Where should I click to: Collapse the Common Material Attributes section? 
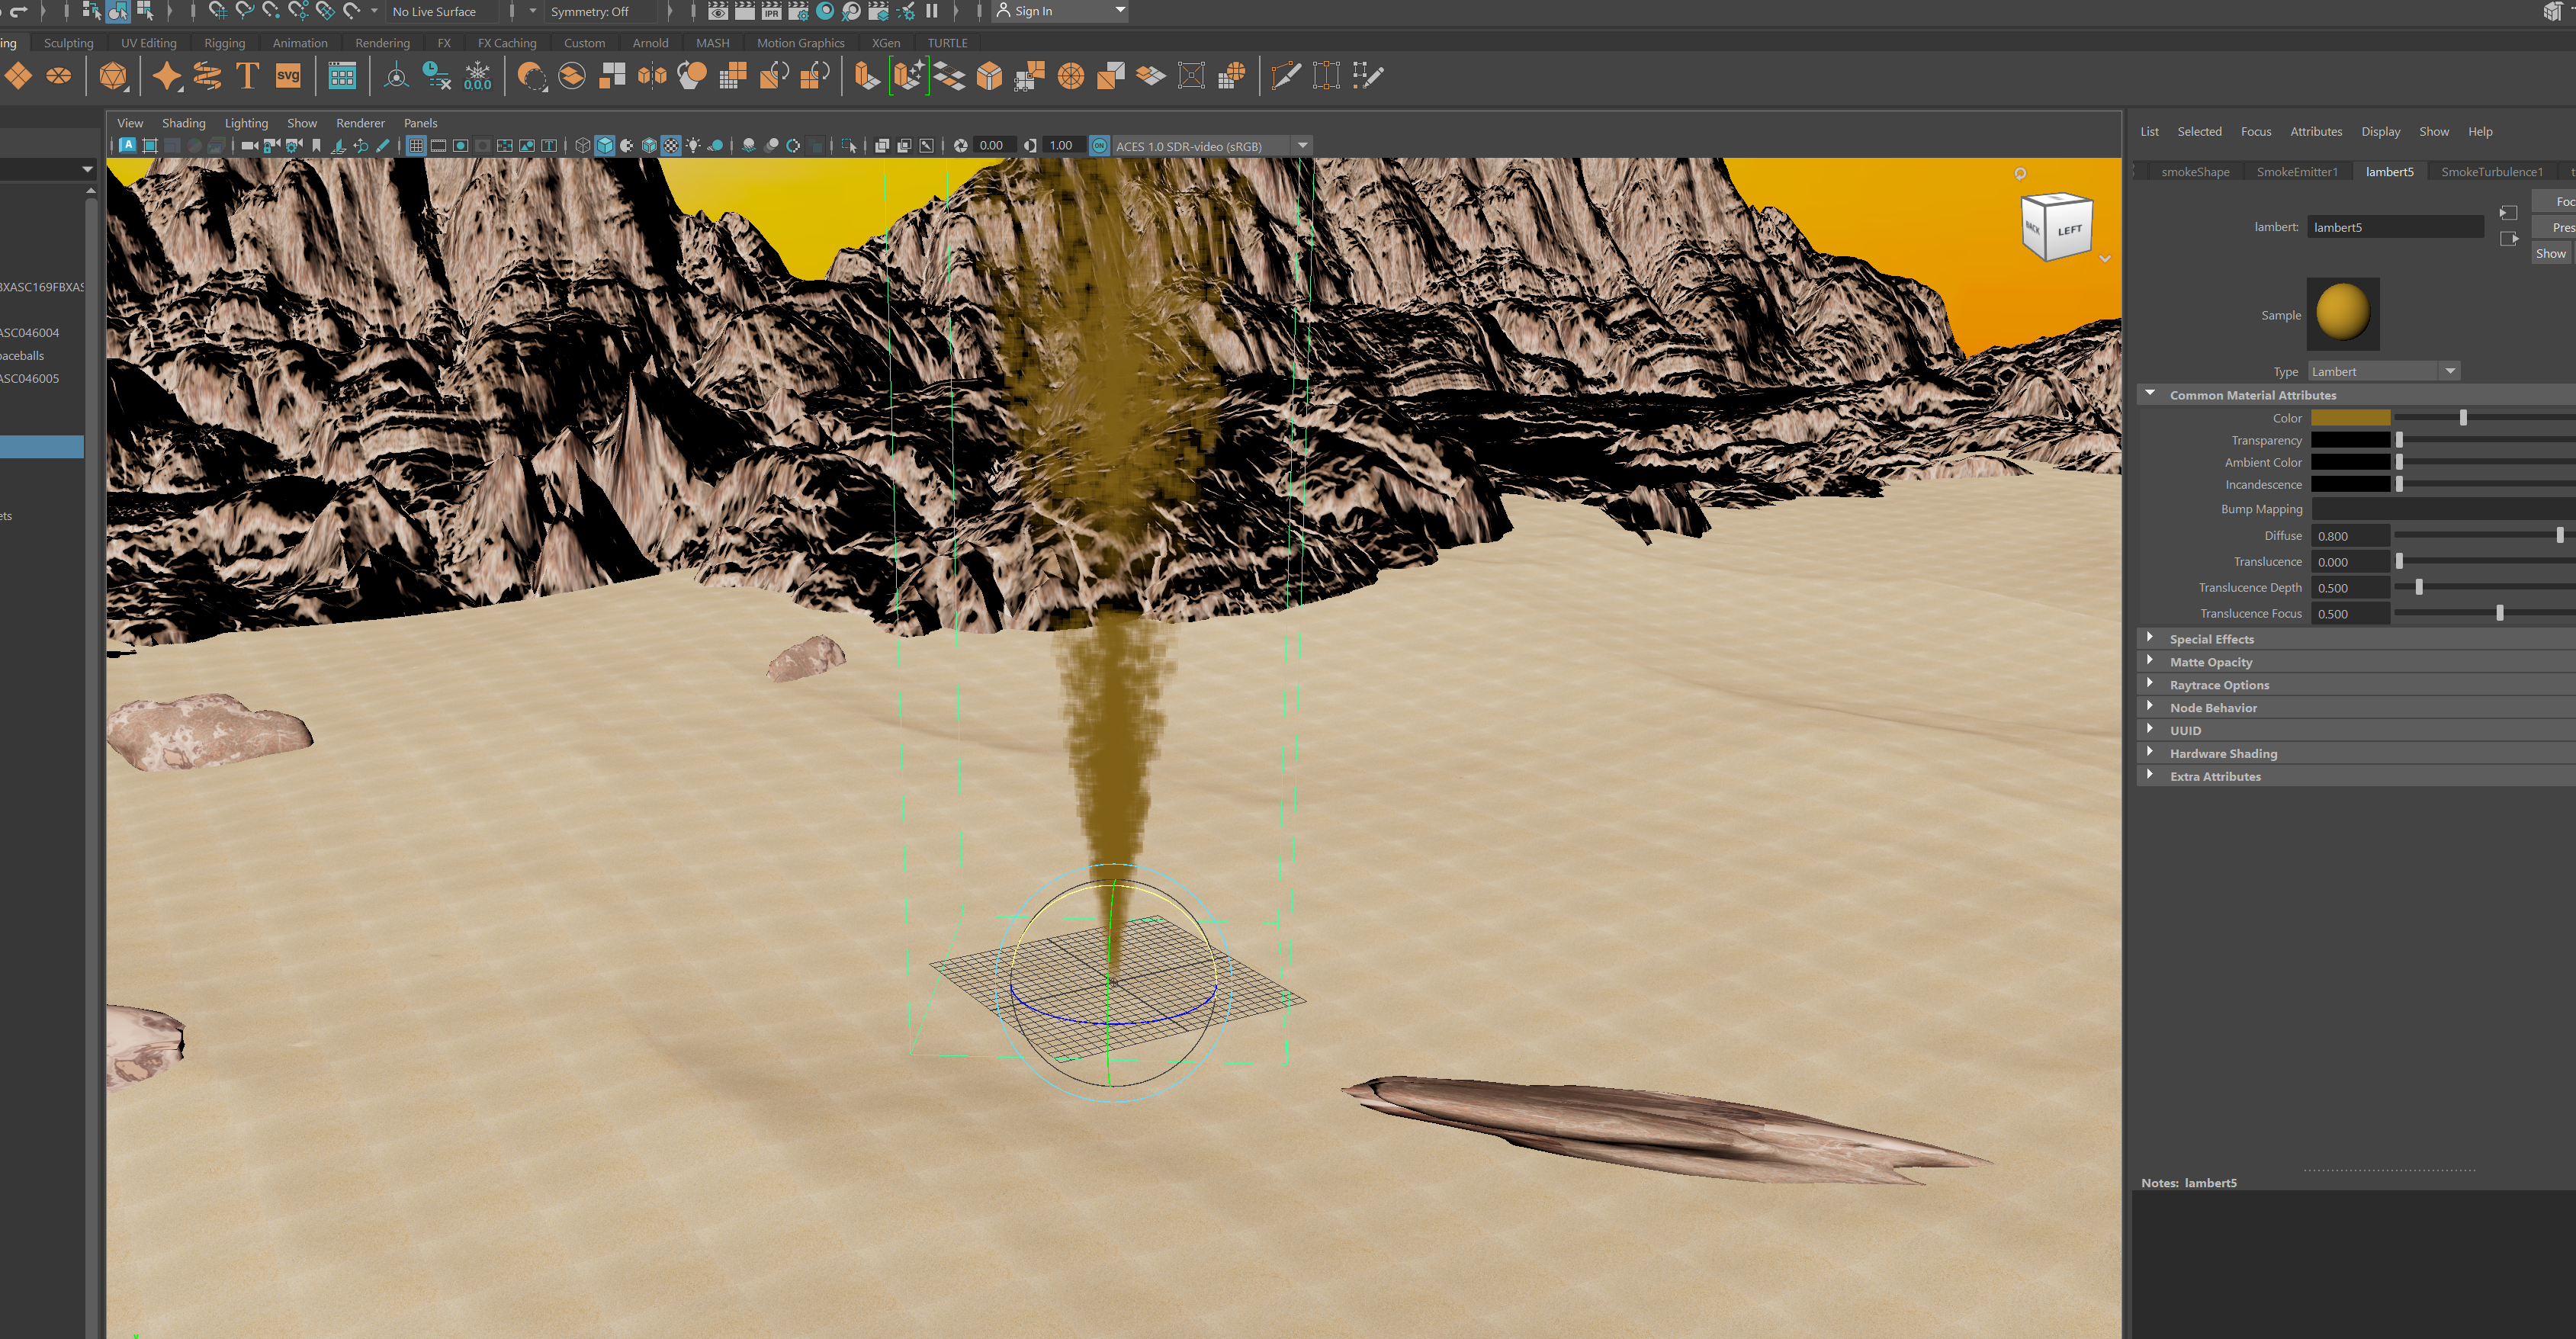[2150, 394]
